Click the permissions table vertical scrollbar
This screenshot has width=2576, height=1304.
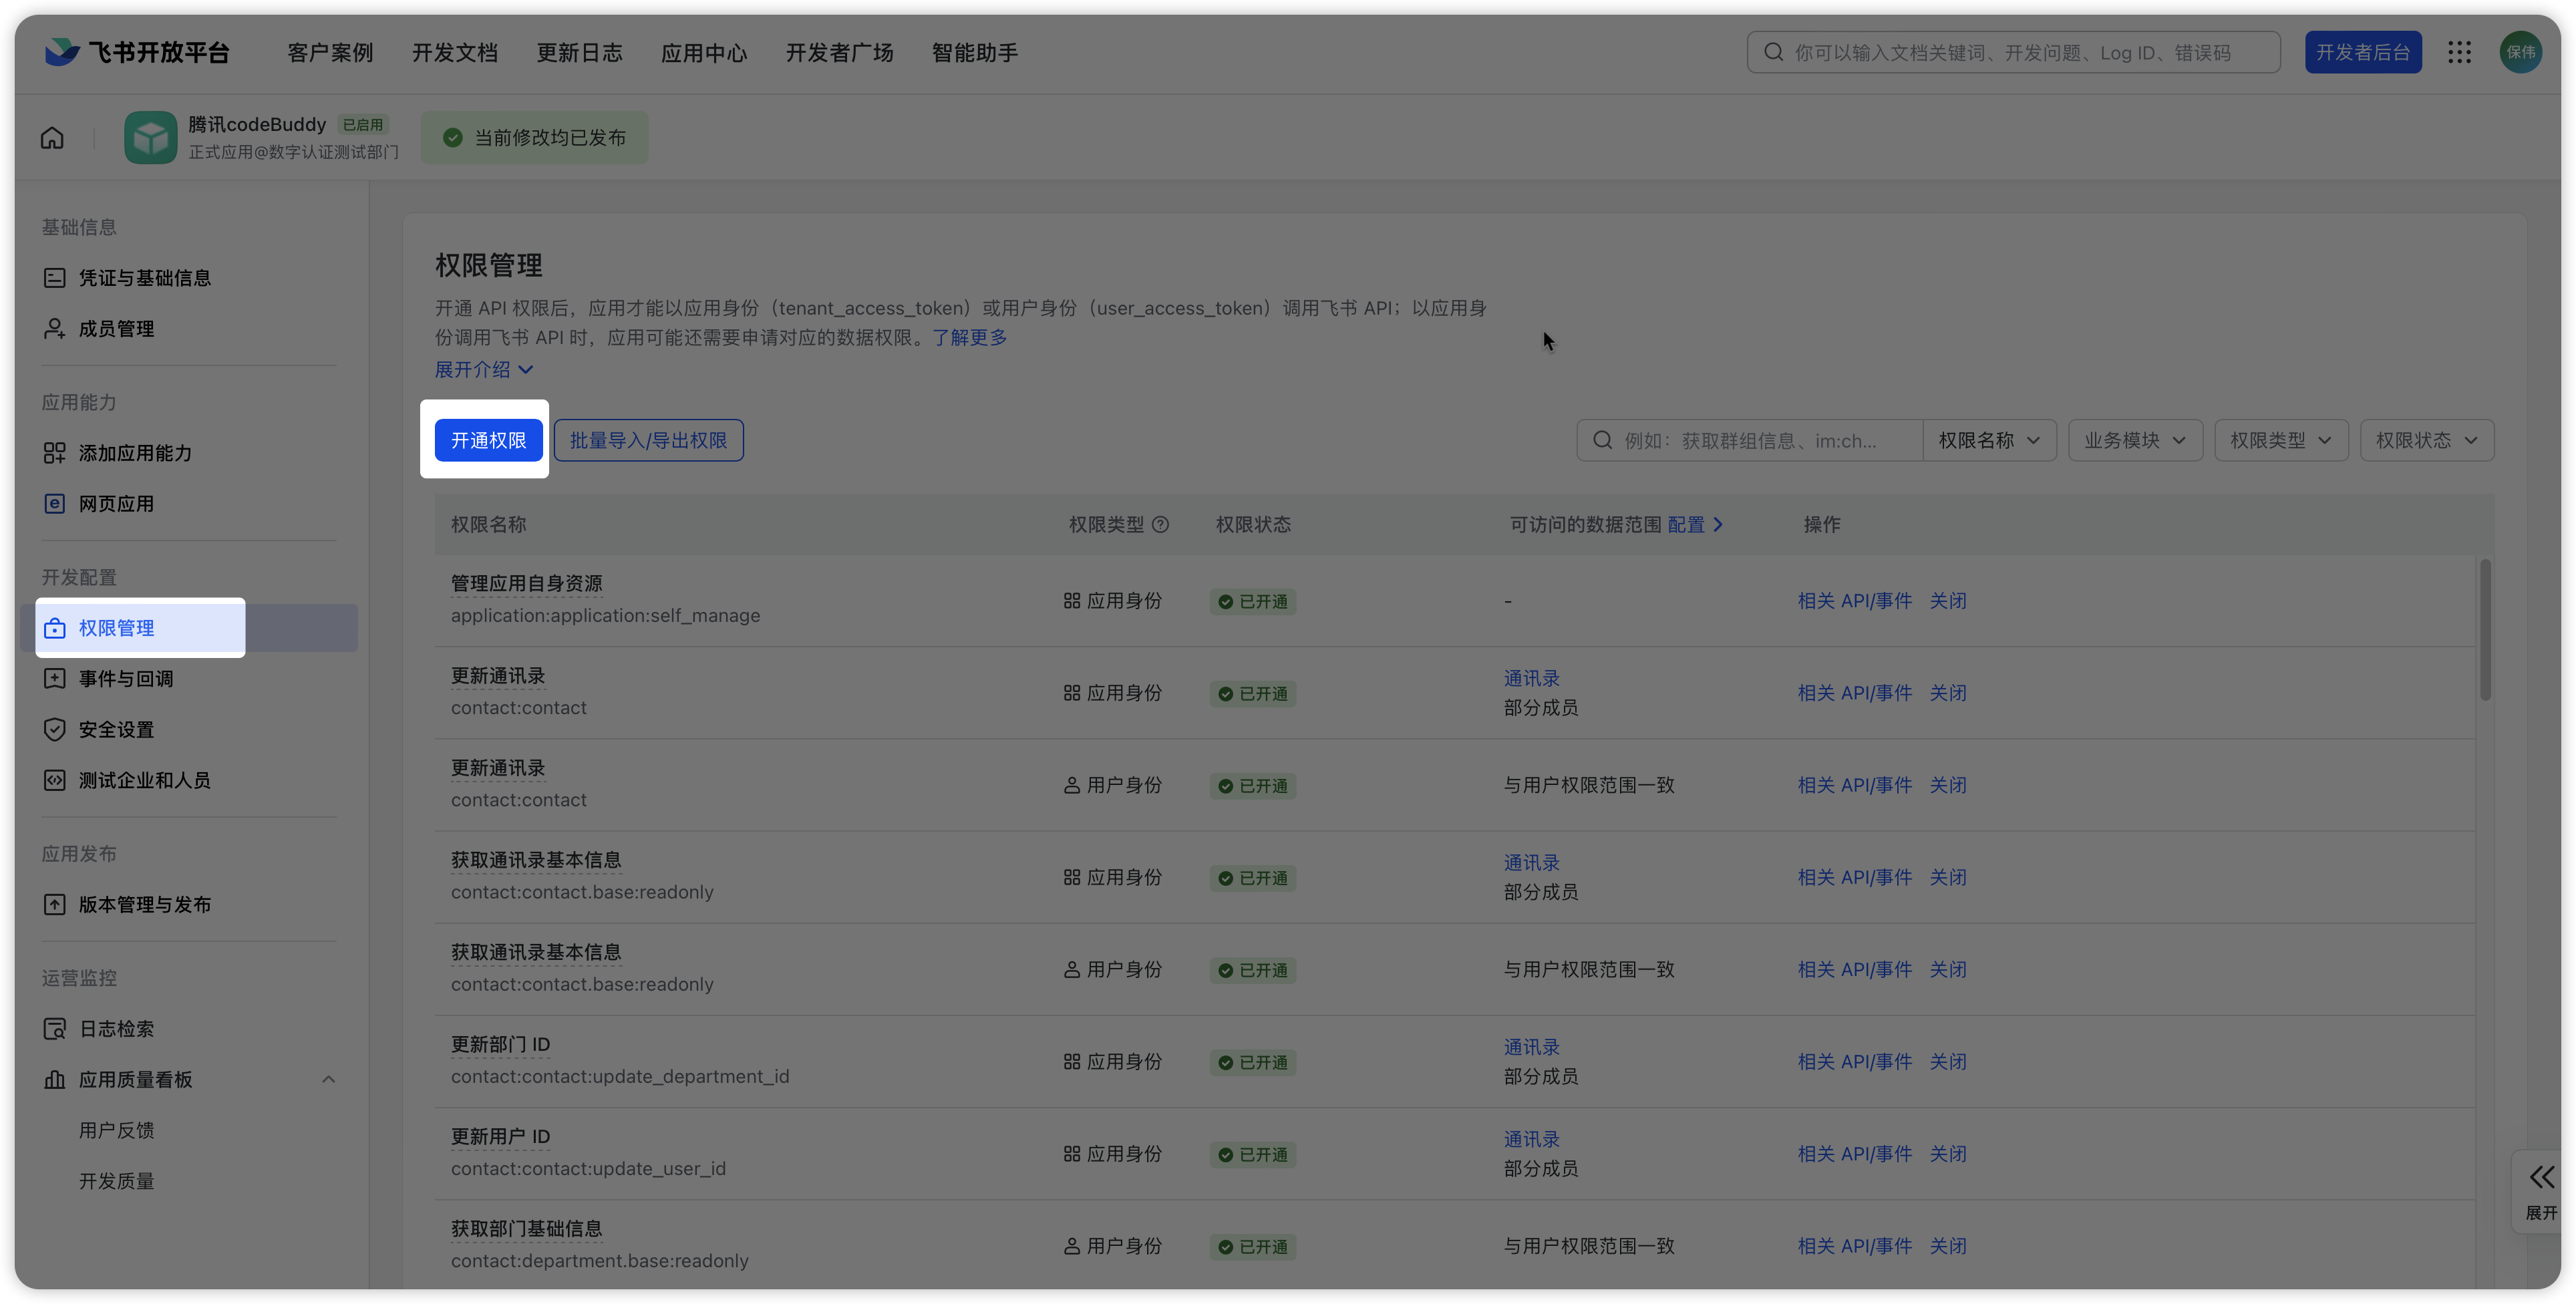[2485, 630]
